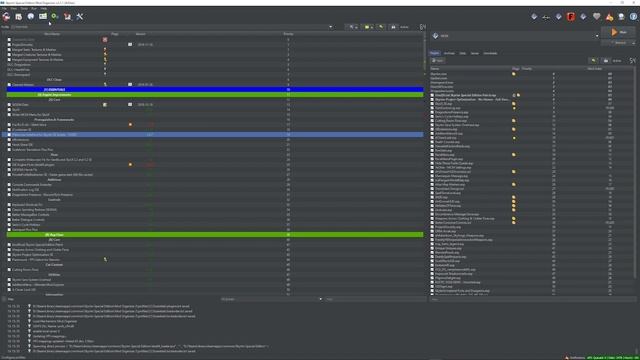This screenshot has height=360, width=640.
Task: Toggle SkyUI_SE.esp plugin checkbox
Action: (x=432, y=104)
